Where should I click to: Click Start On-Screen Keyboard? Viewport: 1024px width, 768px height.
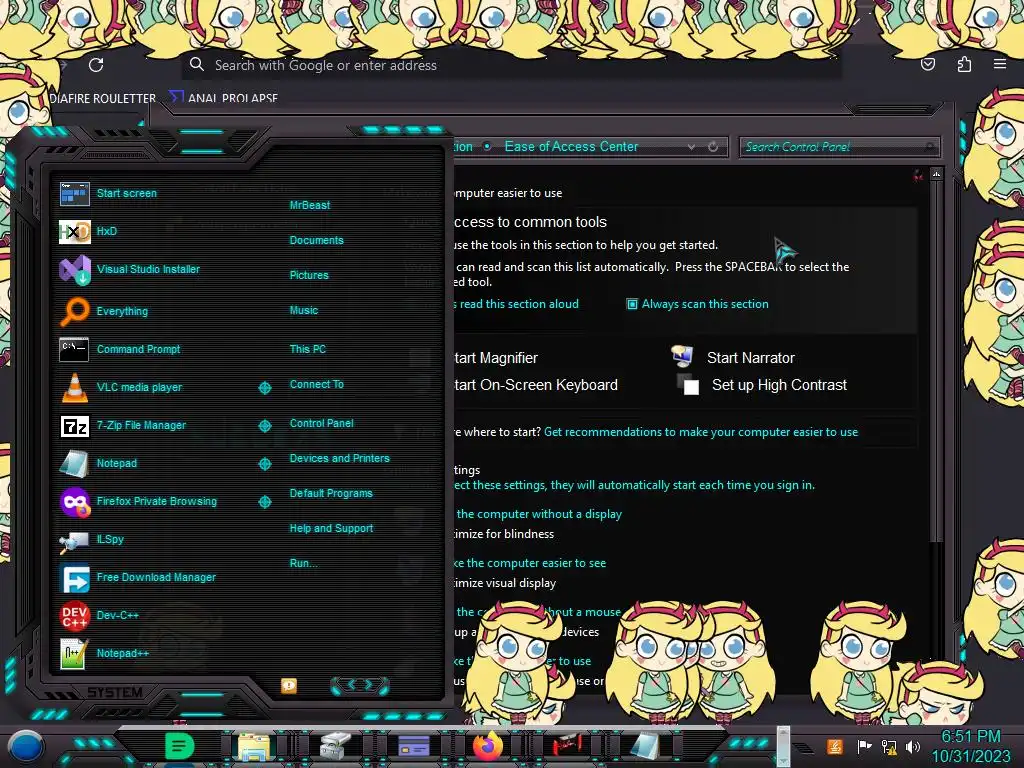click(536, 385)
